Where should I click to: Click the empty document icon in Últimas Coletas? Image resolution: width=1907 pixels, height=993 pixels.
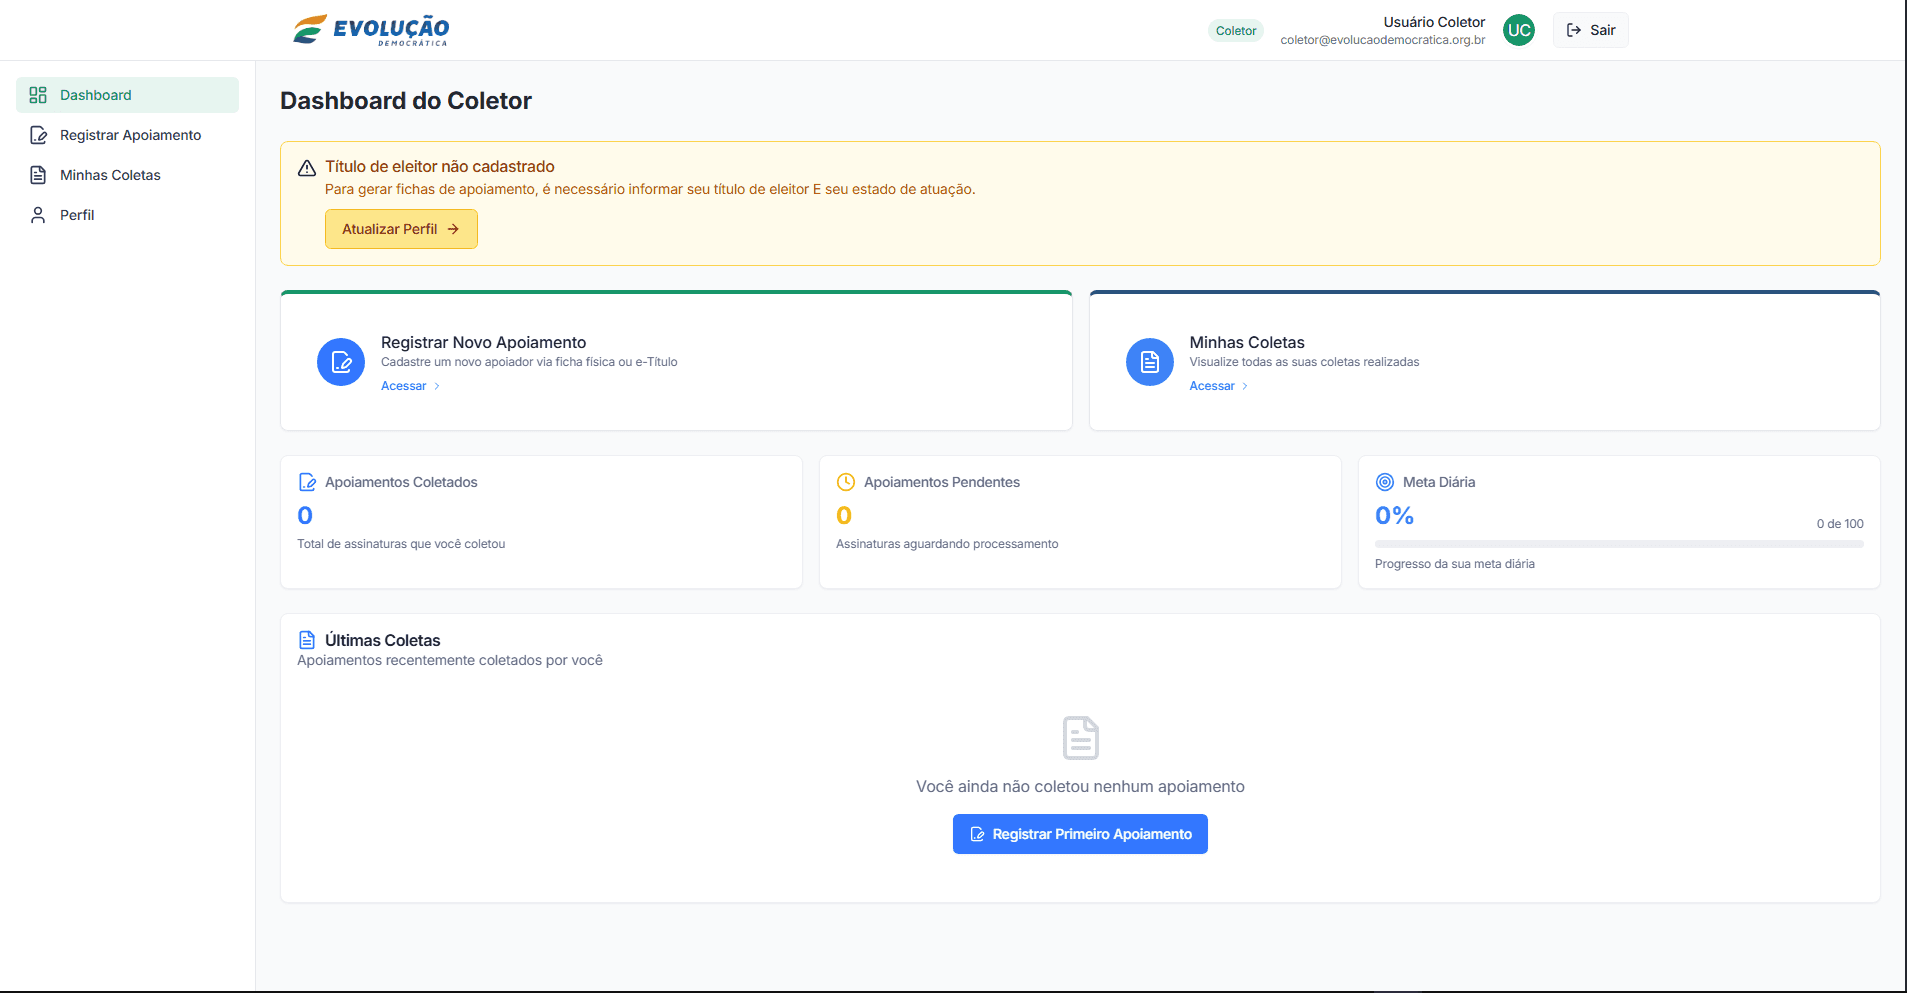1080,738
